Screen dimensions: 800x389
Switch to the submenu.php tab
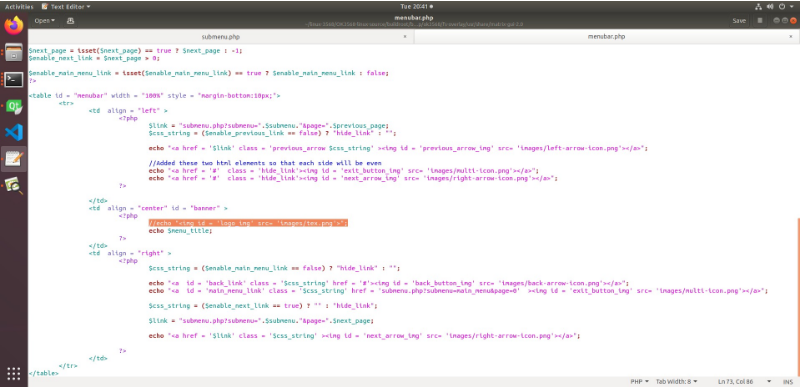click(x=220, y=37)
